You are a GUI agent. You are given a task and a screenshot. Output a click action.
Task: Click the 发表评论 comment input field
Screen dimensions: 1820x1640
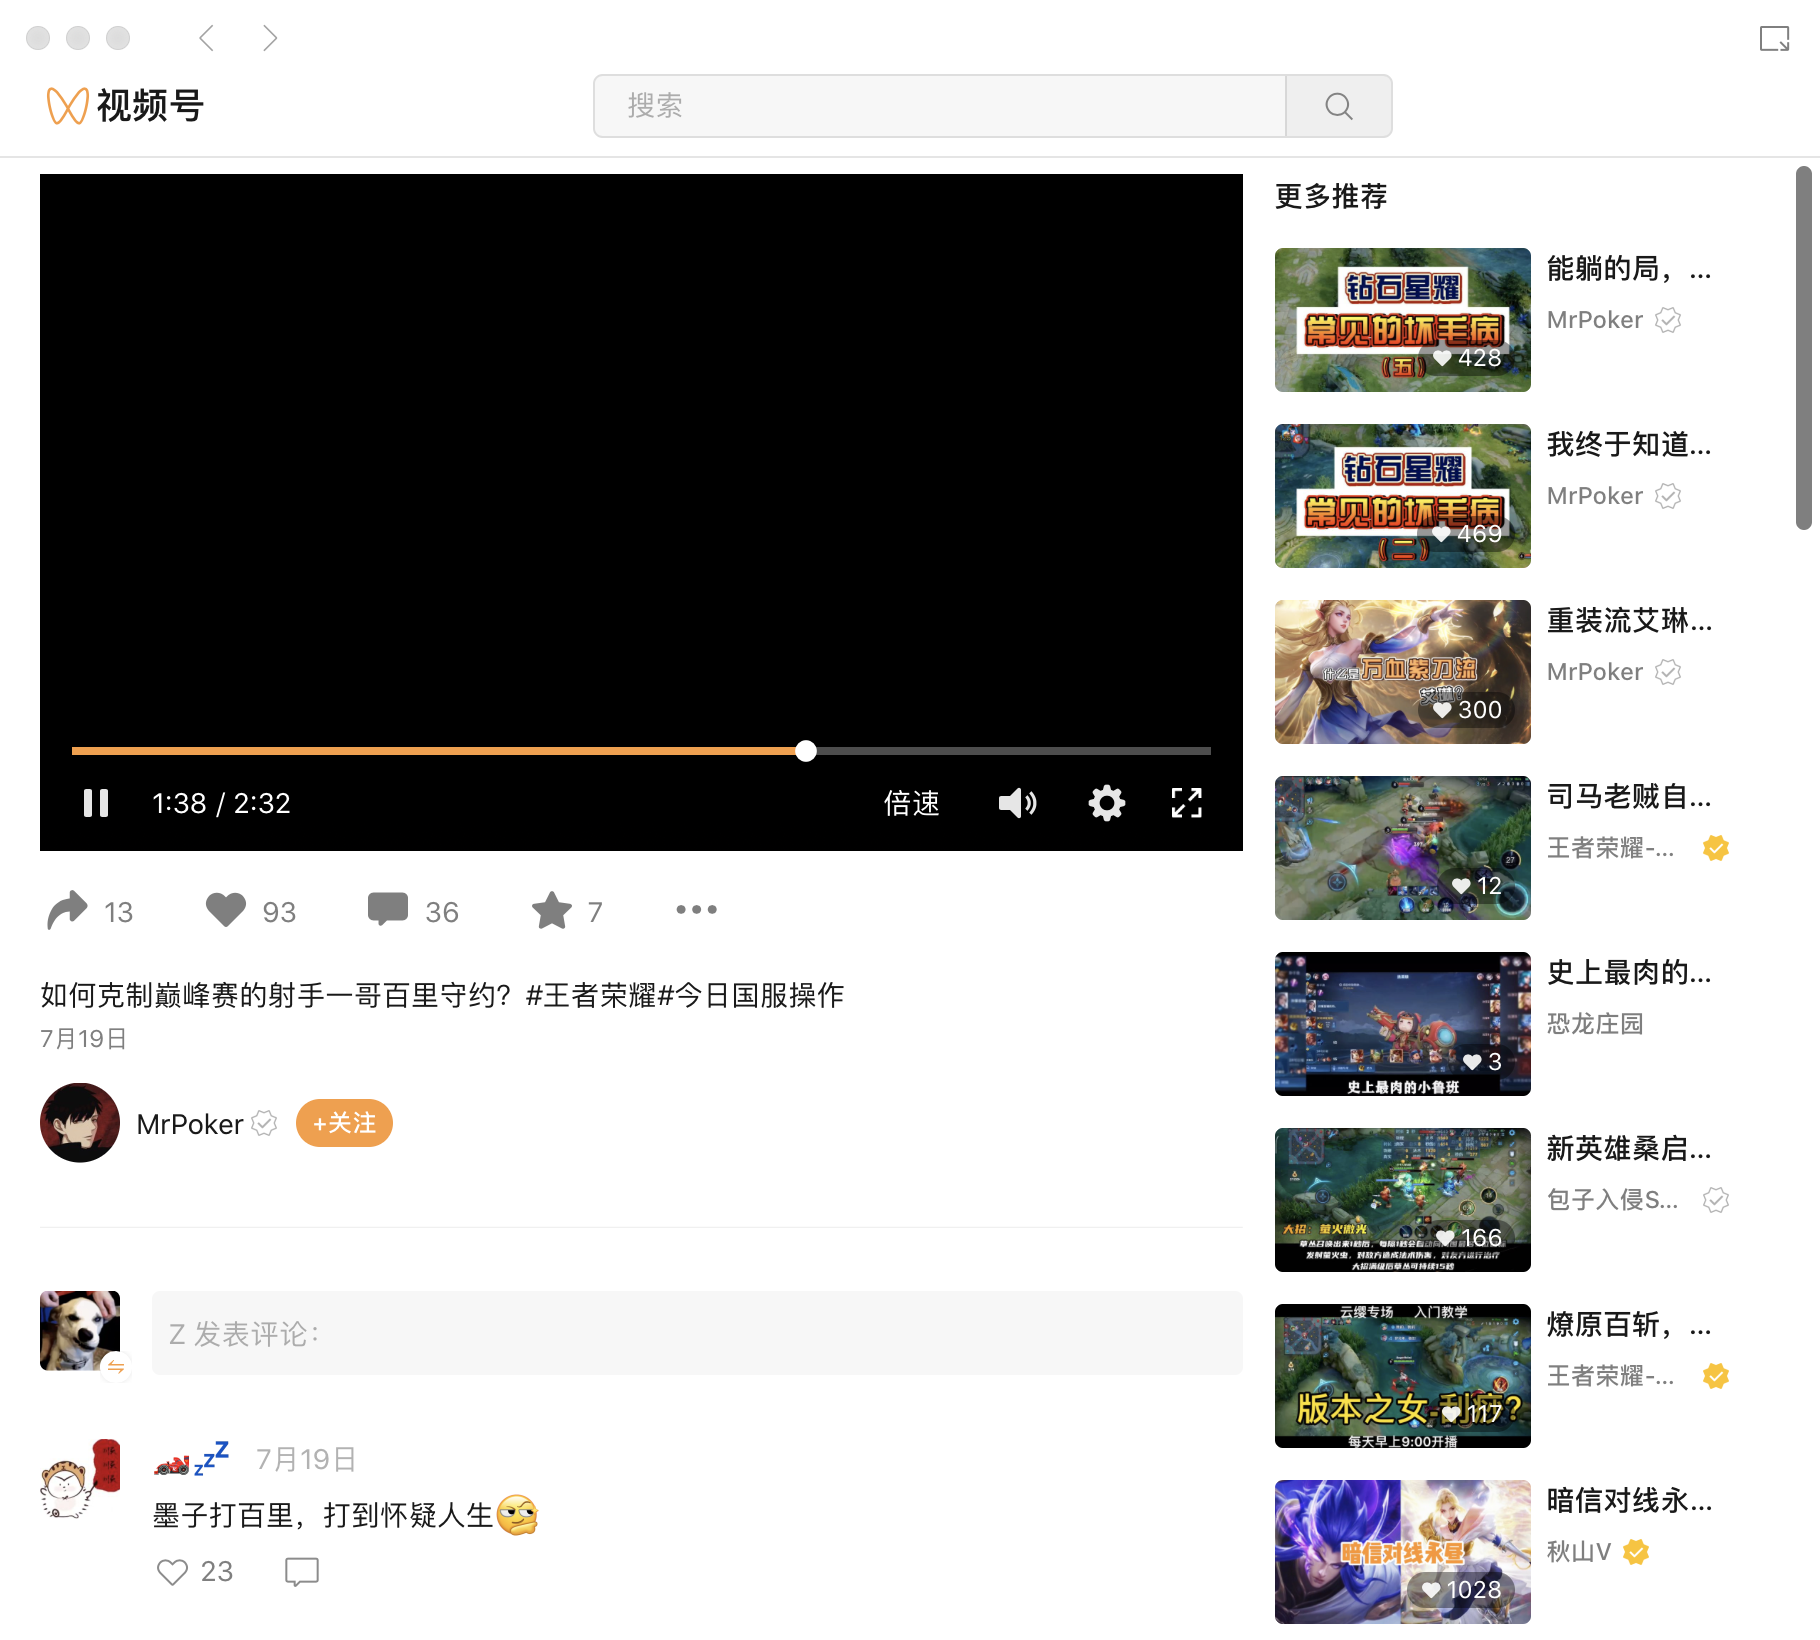697,1333
